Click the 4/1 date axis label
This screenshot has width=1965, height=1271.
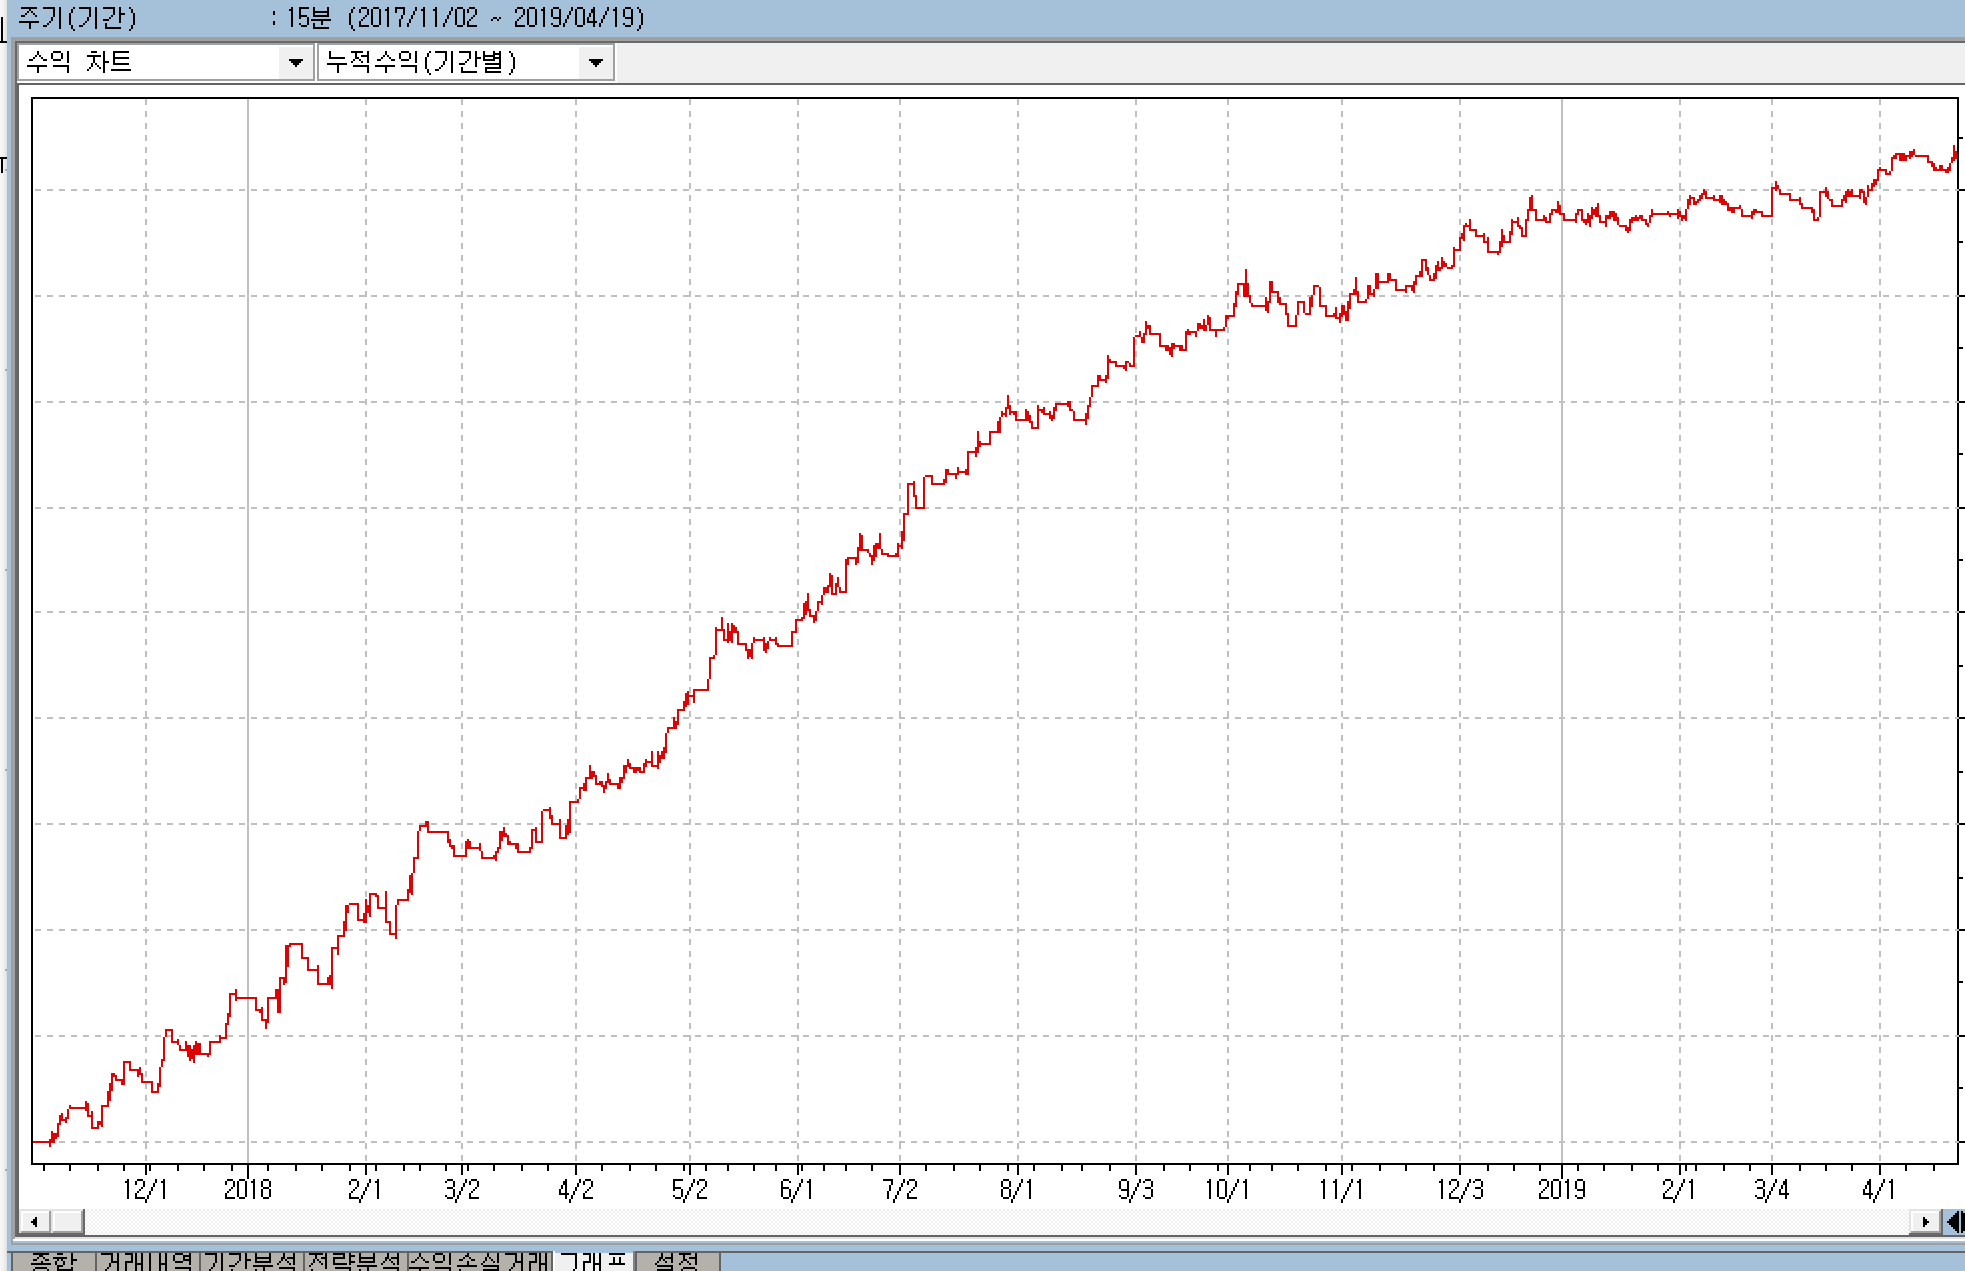point(1878,1190)
